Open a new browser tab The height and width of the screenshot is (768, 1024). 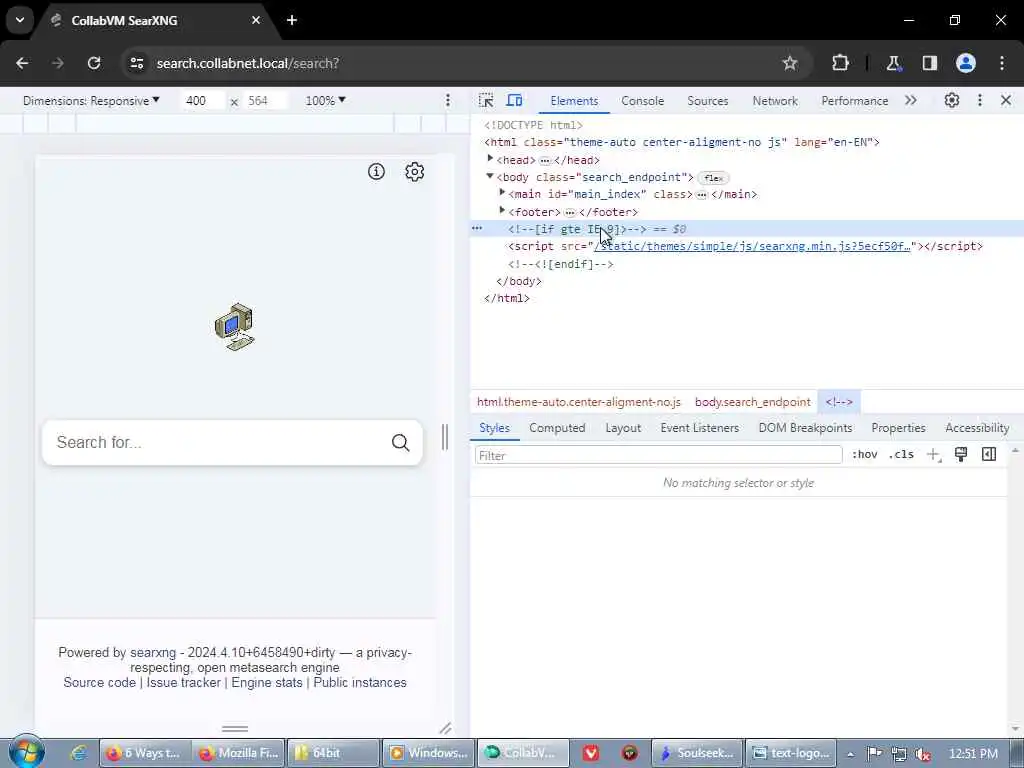point(292,20)
